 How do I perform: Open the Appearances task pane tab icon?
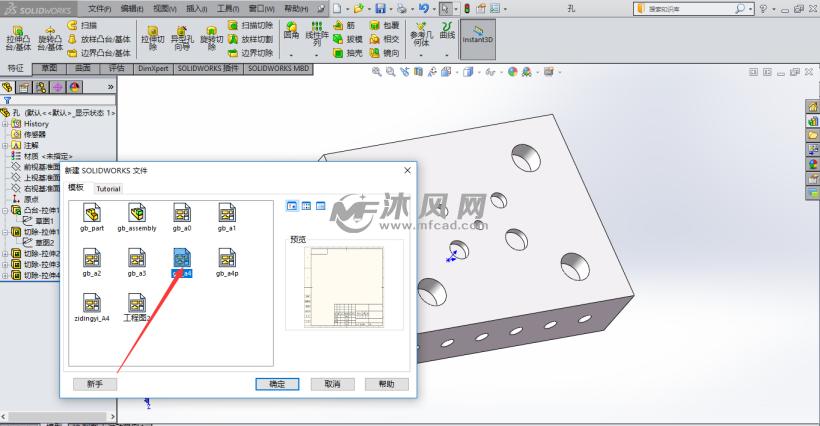point(813,164)
